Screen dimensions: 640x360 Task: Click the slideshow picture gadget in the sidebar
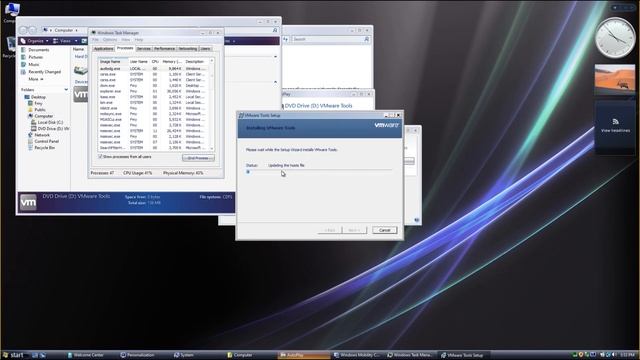(x=615, y=79)
